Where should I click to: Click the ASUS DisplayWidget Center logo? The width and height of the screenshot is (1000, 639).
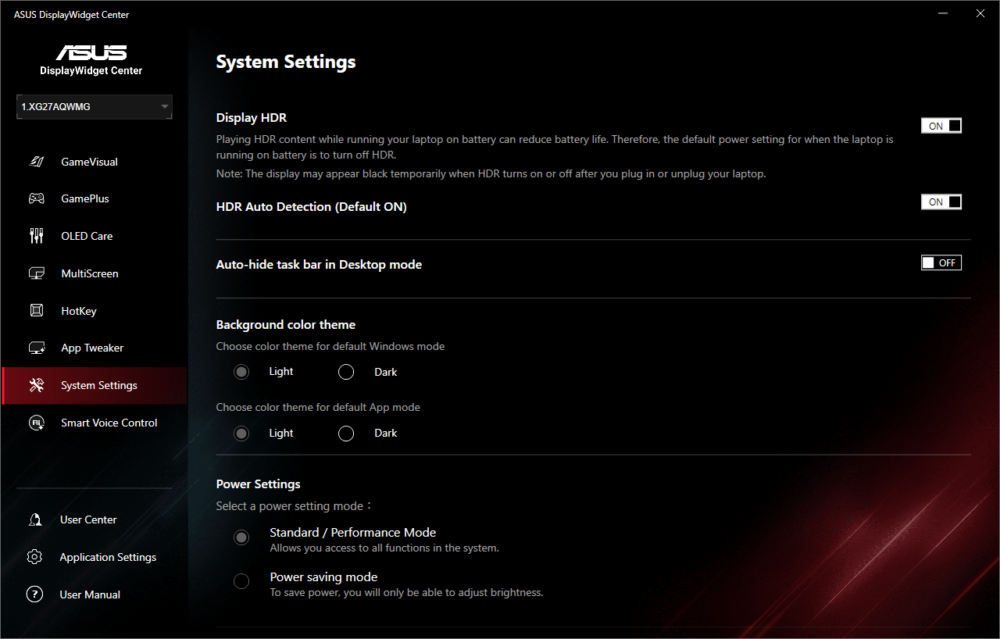pyautogui.click(x=91, y=60)
